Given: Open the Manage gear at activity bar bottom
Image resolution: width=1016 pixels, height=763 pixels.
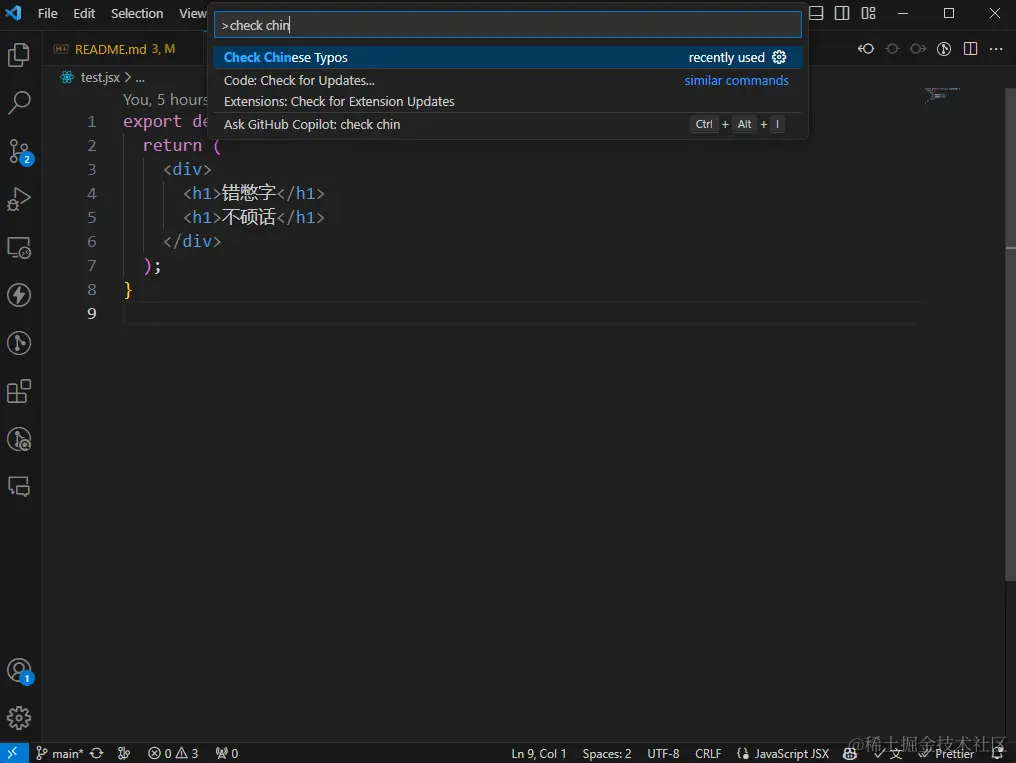Looking at the screenshot, I should pos(19,718).
